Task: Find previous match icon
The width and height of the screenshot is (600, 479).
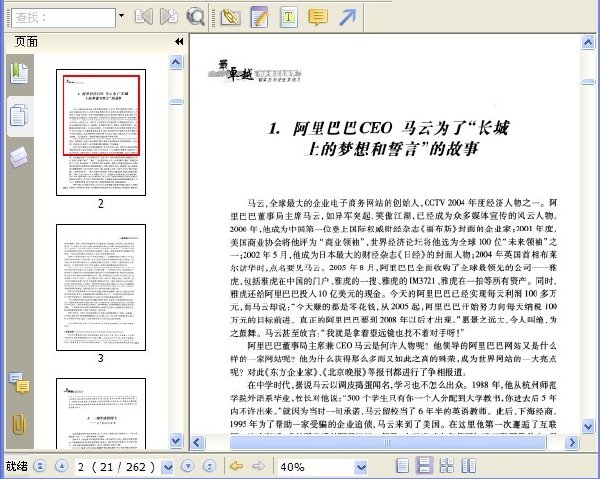Action: pos(144,17)
